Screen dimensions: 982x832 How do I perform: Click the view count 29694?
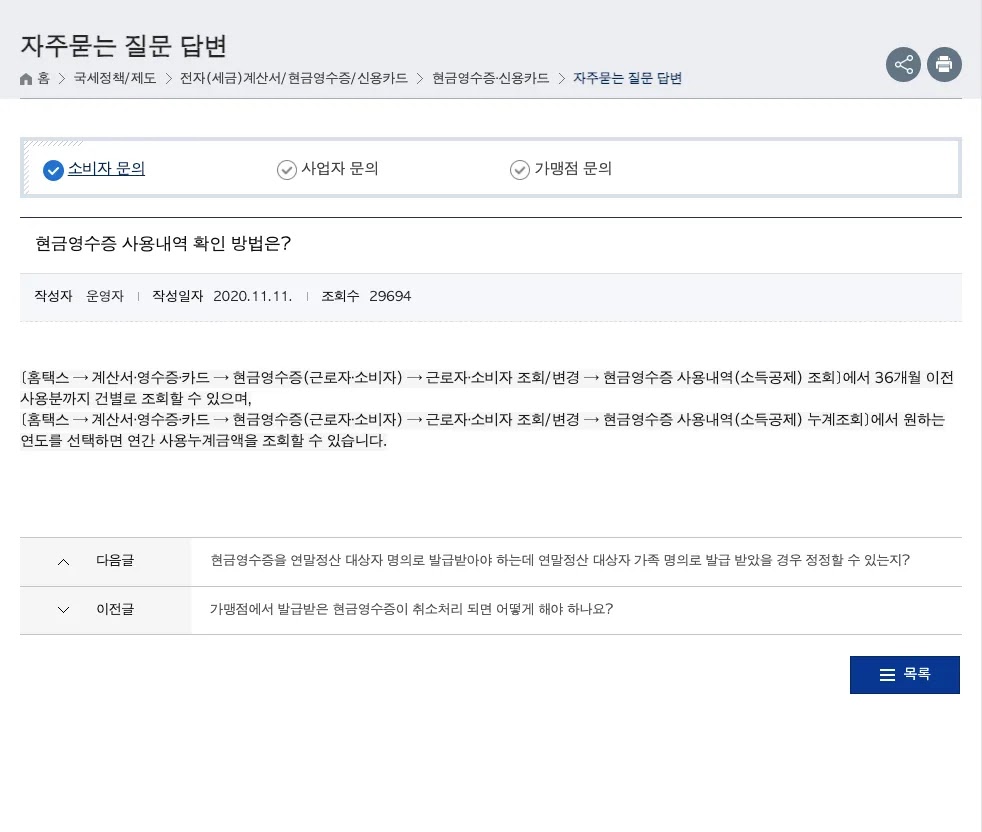coord(390,296)
